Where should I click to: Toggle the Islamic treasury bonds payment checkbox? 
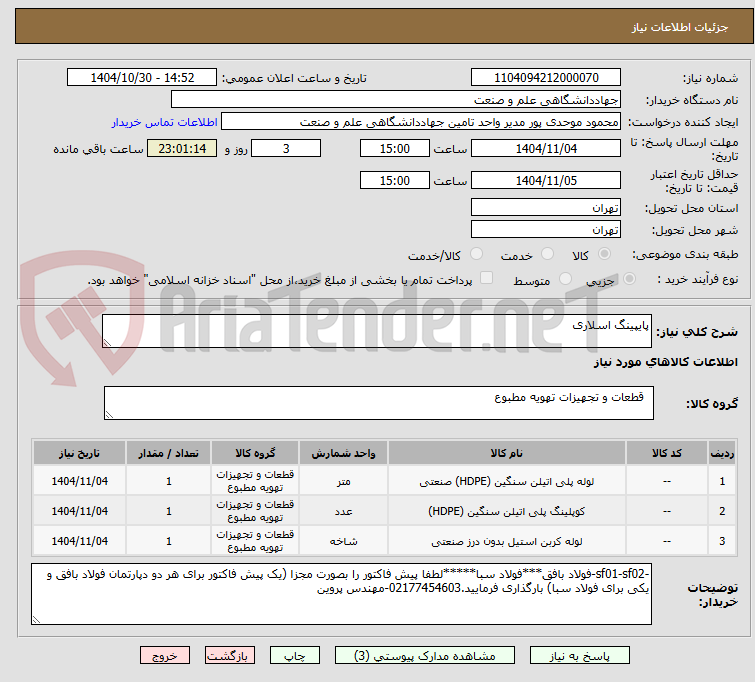[486, 278]
